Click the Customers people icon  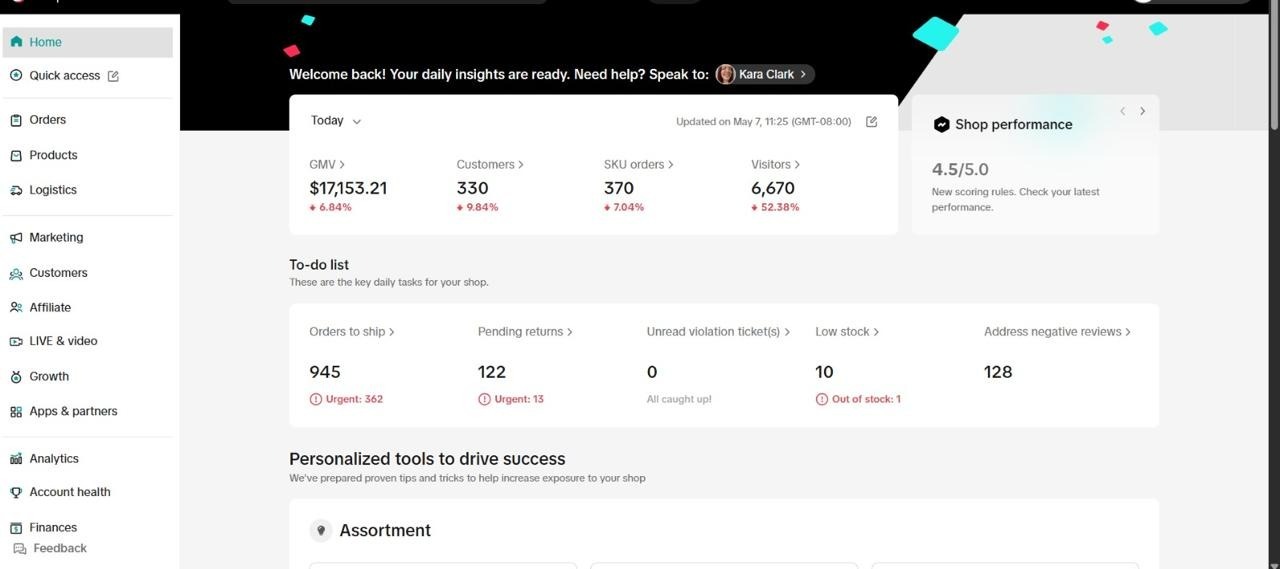click(16, 273)
